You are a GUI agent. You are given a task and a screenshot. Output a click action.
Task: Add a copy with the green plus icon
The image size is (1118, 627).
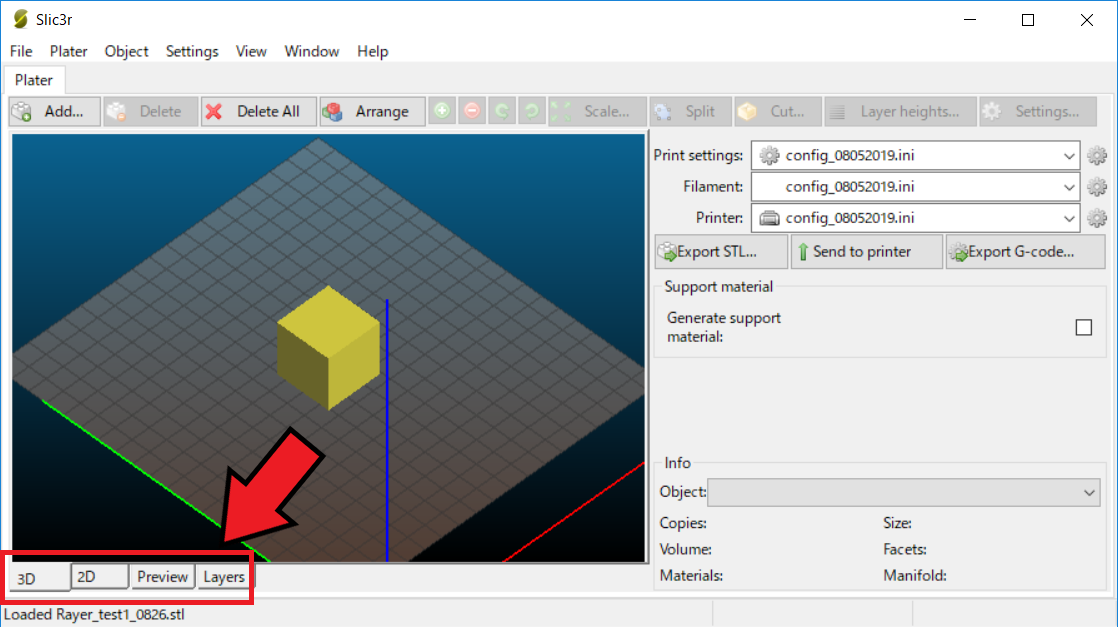click(x=442, y=111)
